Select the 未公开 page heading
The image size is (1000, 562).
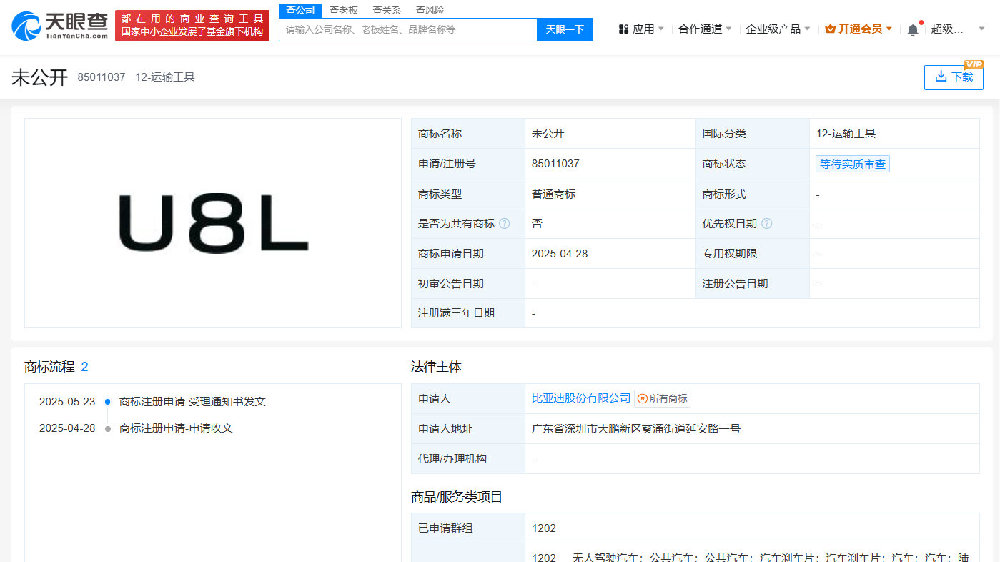(x=40, y=77)
